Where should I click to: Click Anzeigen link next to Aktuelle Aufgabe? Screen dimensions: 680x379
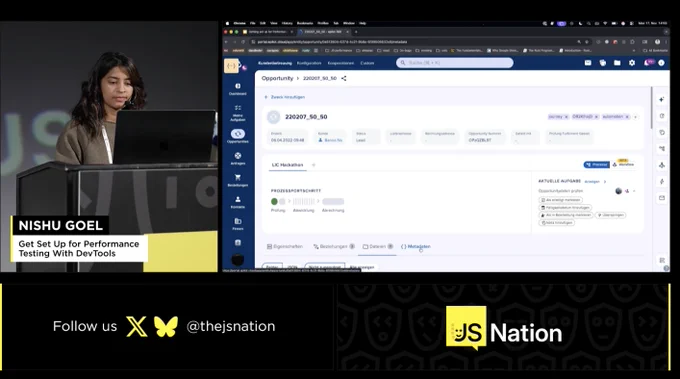[x=592, y=182]
